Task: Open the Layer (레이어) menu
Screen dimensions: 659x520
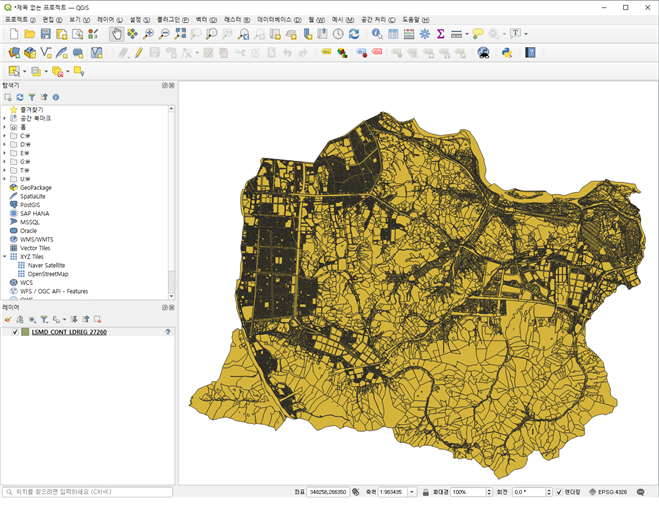Action: (x=110, y=19)
